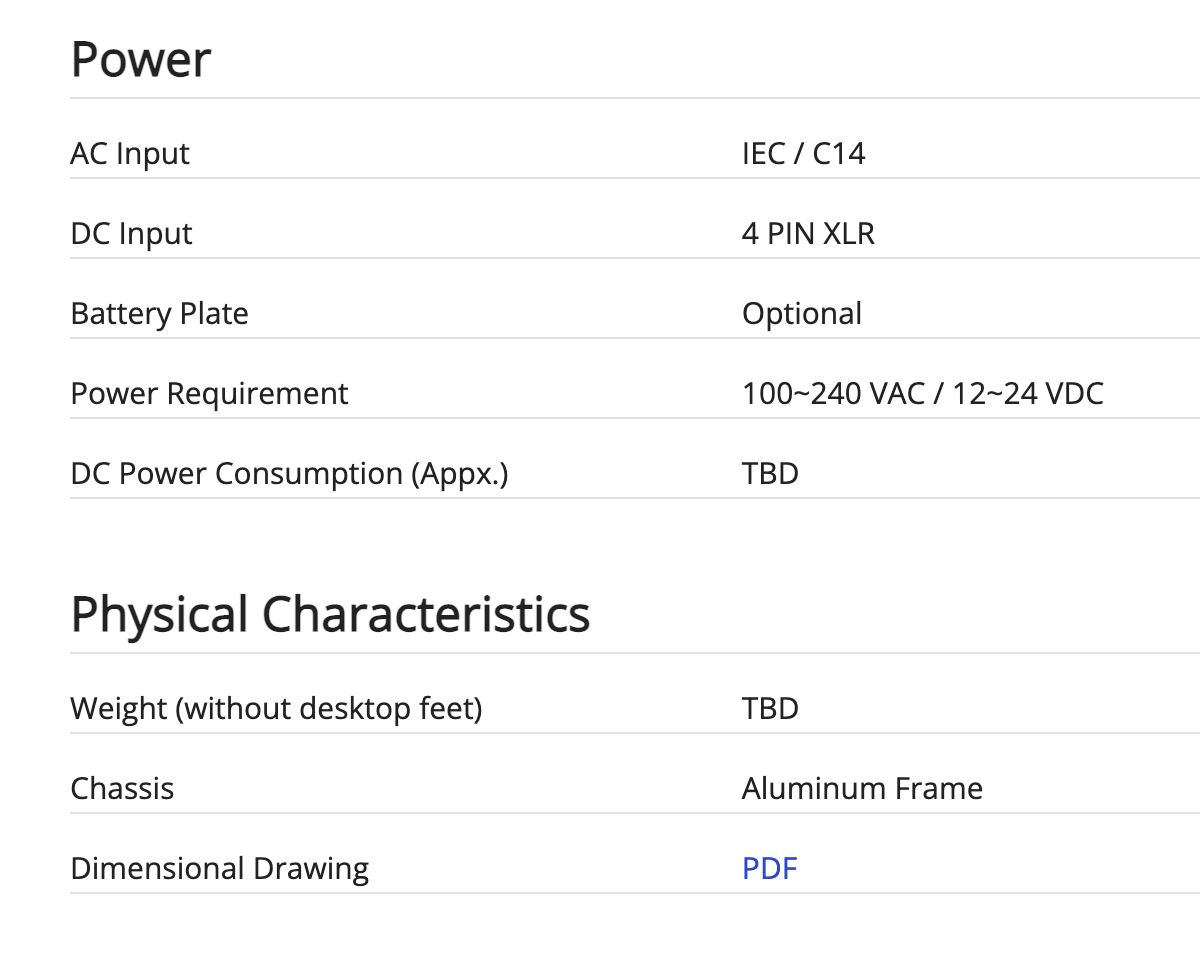This screenshot has width=1200, height=964.
Task: Click the Chassis label
Action: pos(122,789)
